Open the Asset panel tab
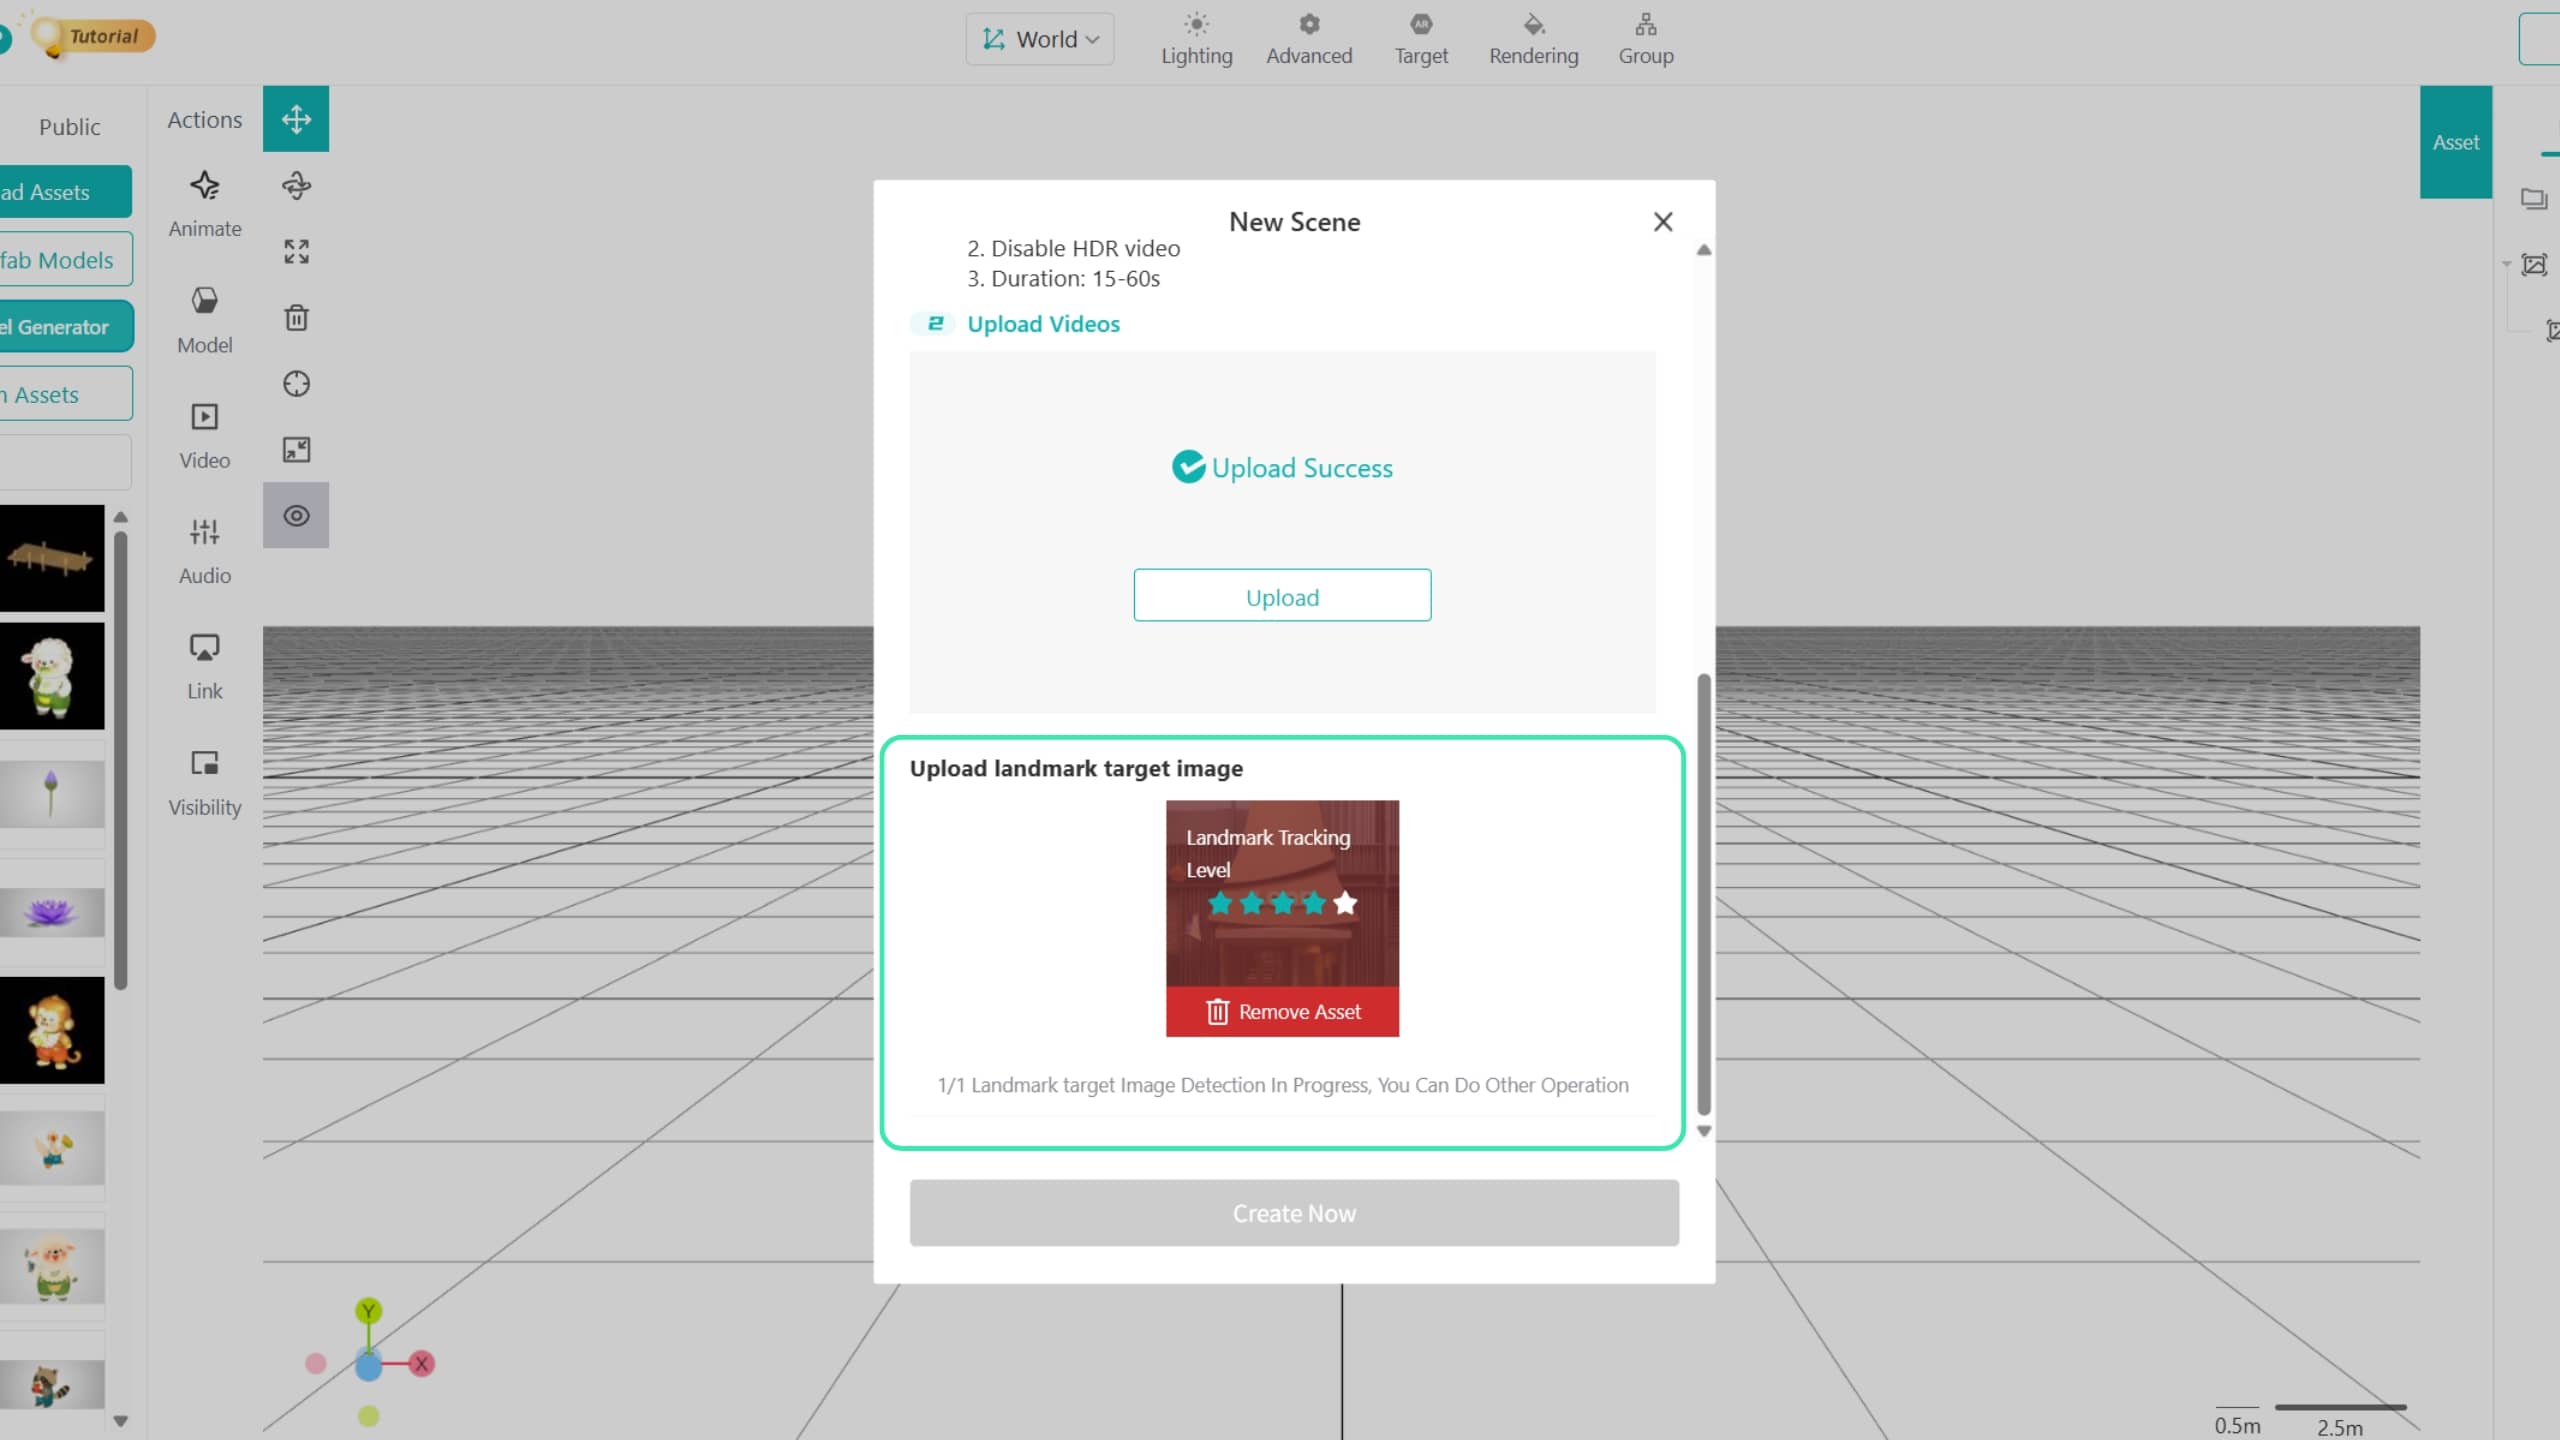Image resolution: width=2560 pixels, height=1440 pixels. coord(2455,142)
